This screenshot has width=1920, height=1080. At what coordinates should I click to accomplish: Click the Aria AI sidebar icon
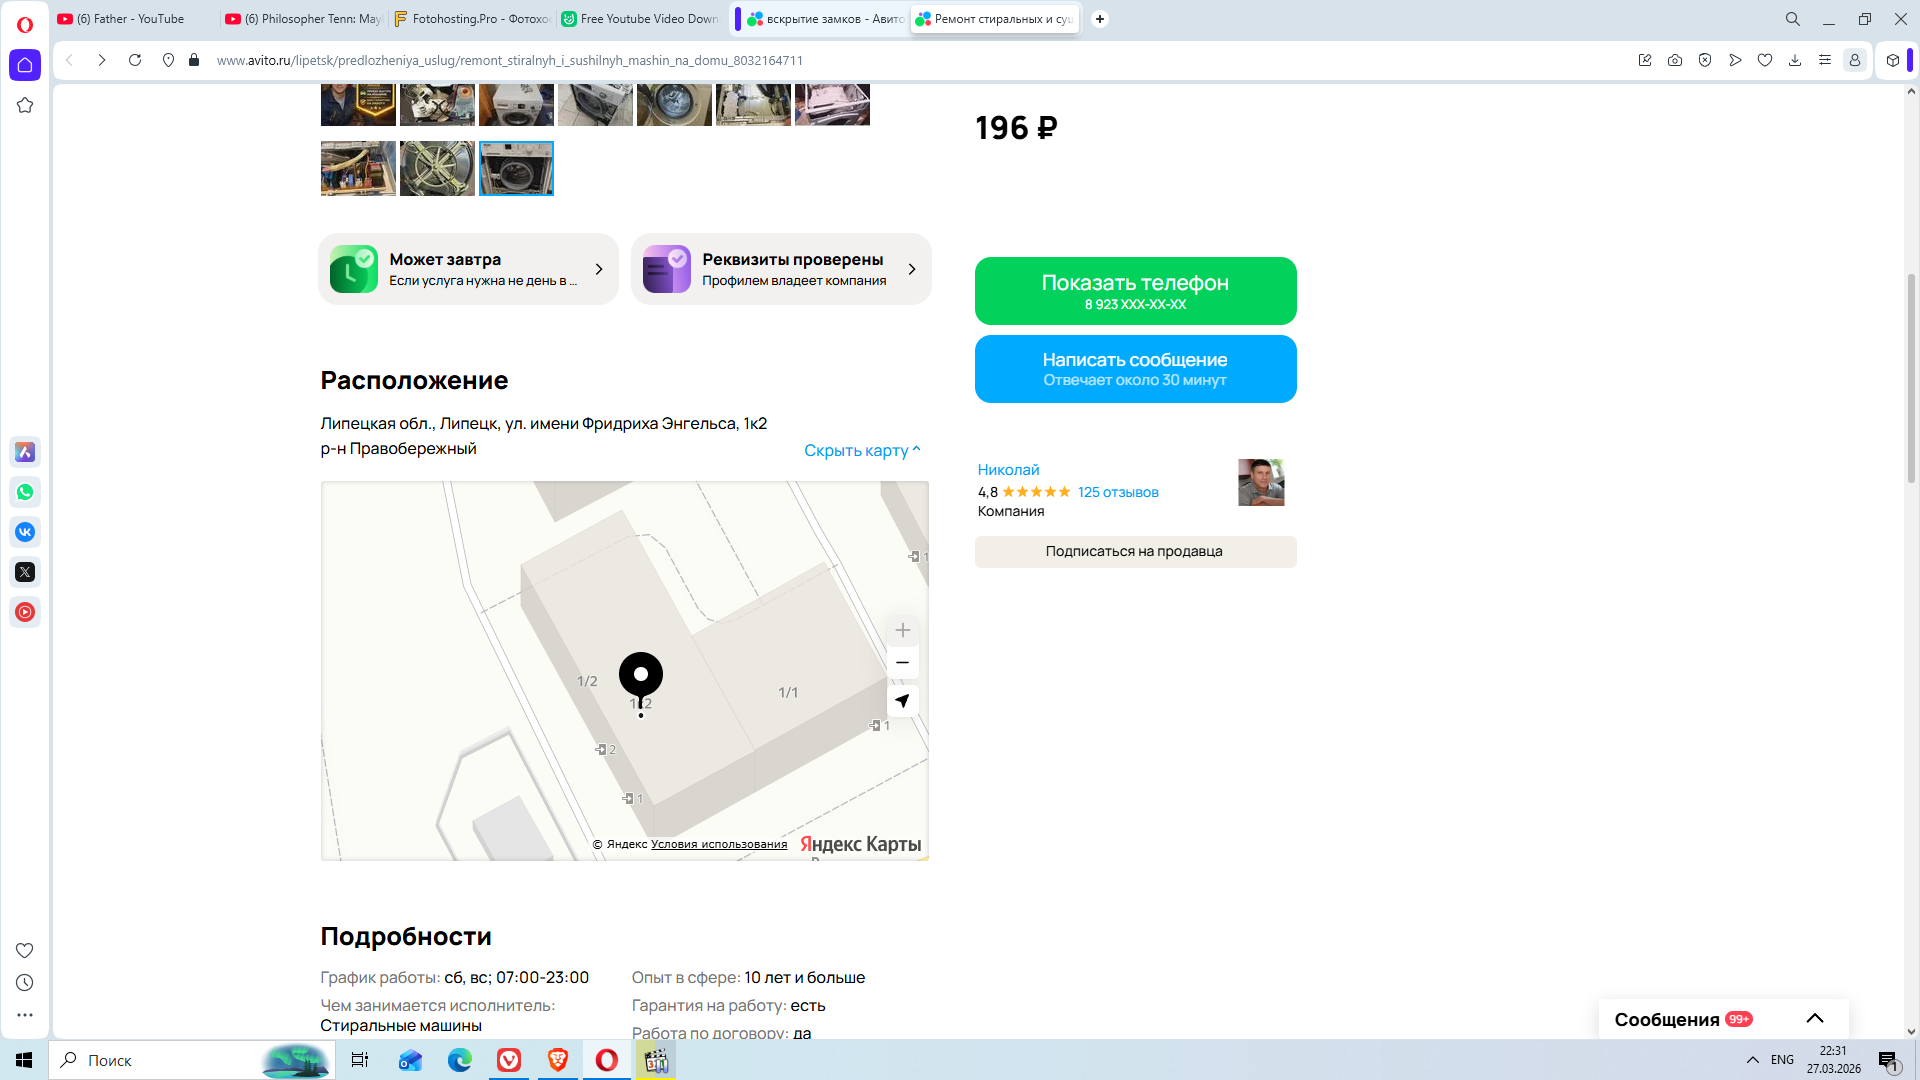(x=25, y=452)
